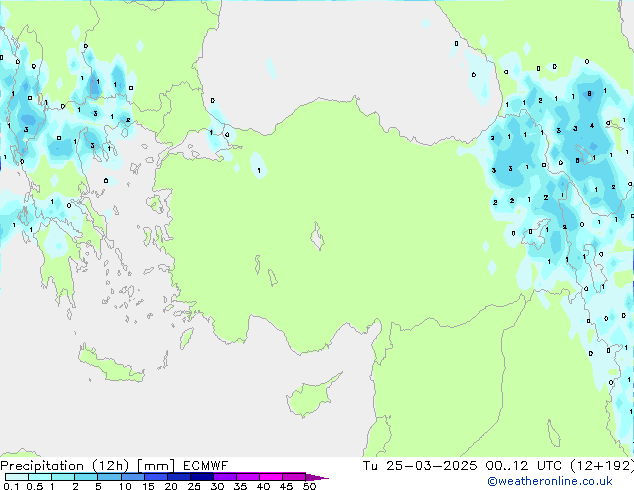This screenshot has width=634, height=490.
Task: Select the 10–15 mm legend swatch
Action: (x=132, y=477)
